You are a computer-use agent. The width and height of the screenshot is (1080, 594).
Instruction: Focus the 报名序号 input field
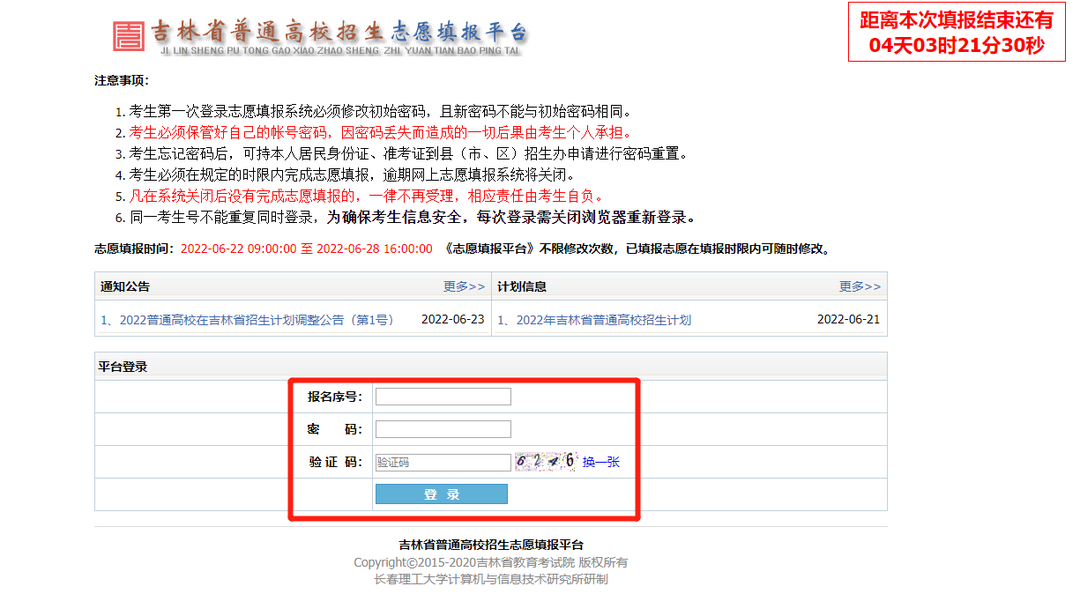tap(442, 397)
